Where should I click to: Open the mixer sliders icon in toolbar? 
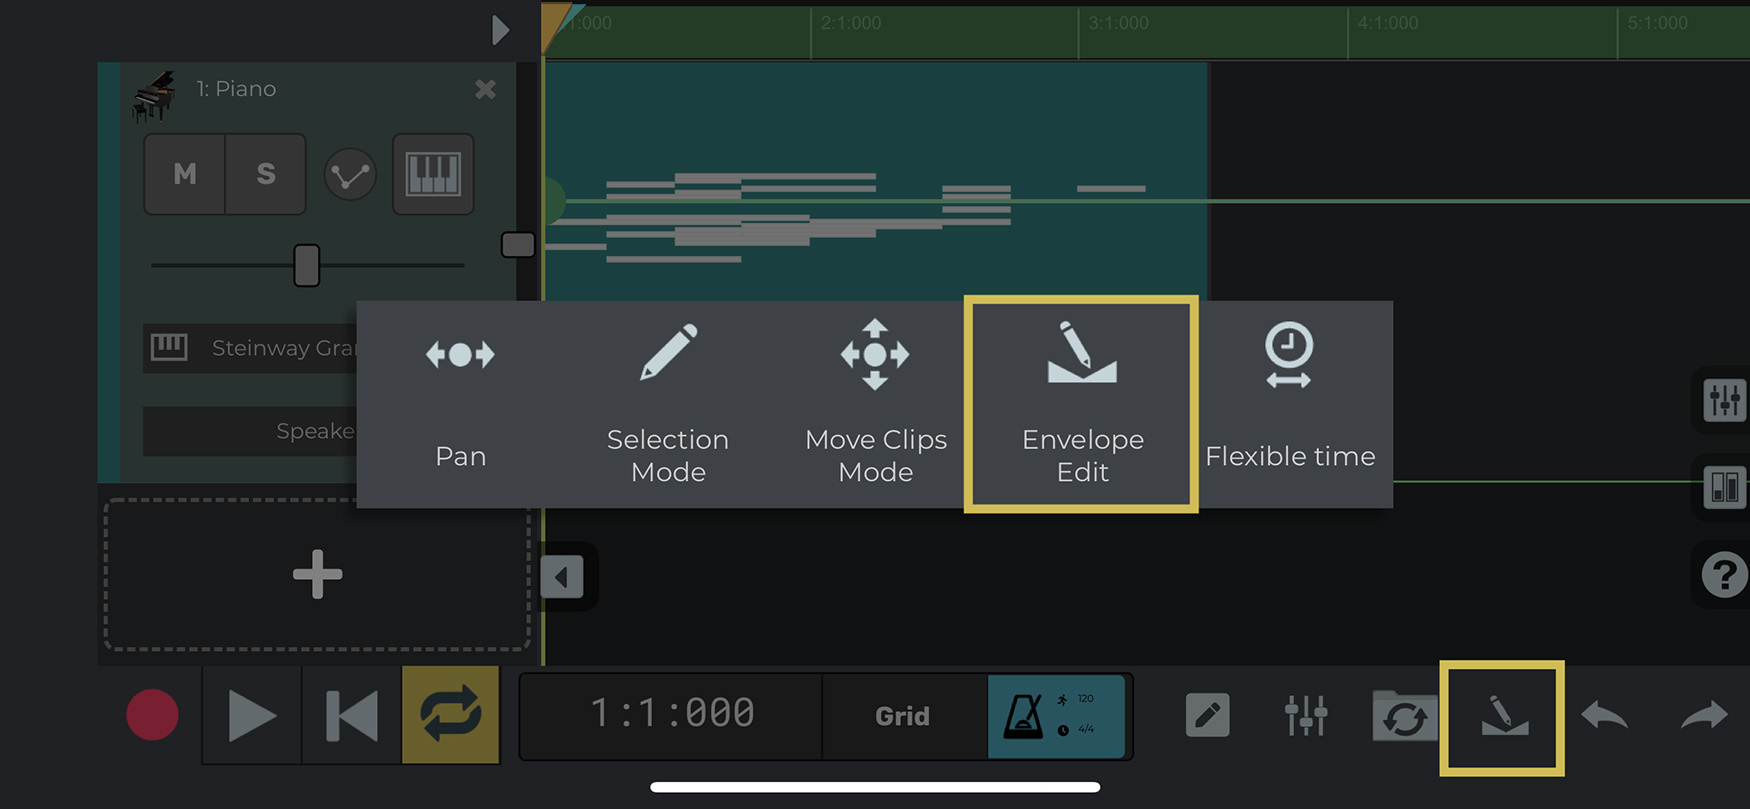[1306, 715]
